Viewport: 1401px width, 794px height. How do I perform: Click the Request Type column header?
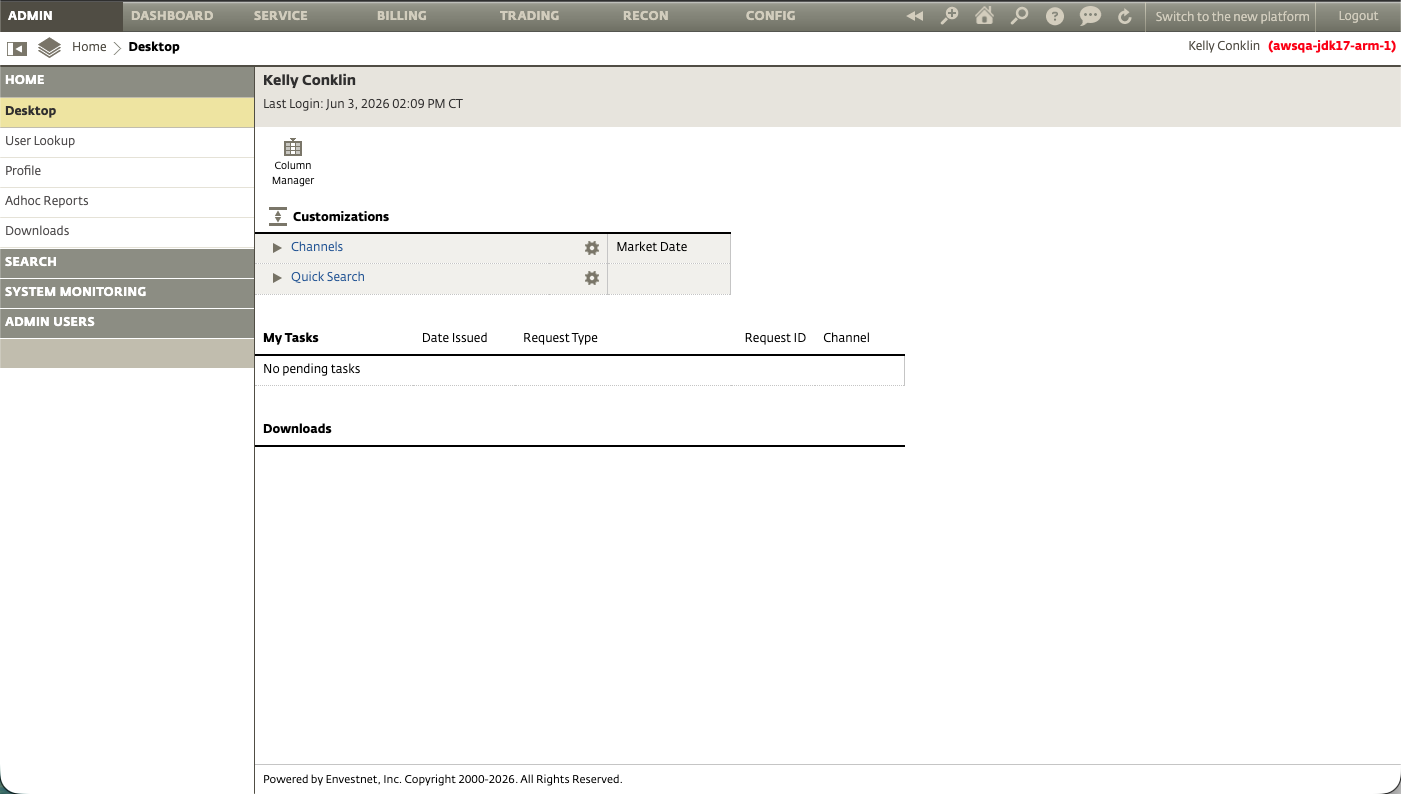point(560,338)
